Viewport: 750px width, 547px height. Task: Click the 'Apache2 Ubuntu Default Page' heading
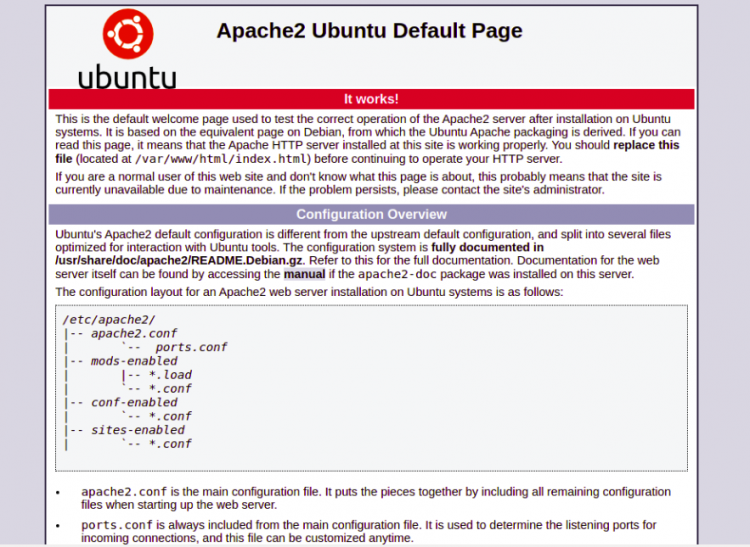coord(369,31)
